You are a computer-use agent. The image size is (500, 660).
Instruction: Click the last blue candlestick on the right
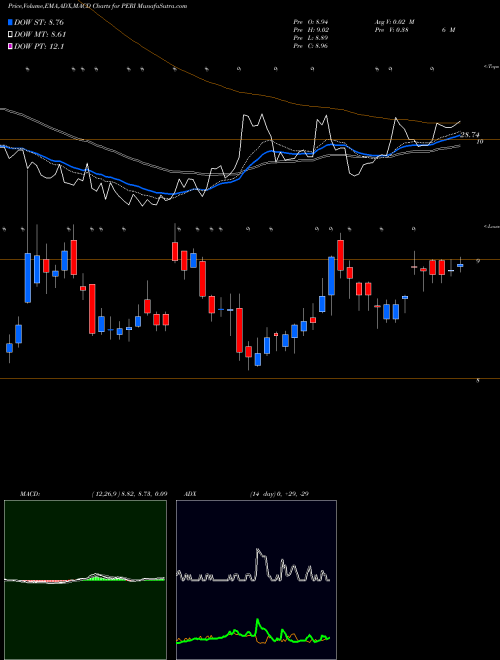[460, 265]
